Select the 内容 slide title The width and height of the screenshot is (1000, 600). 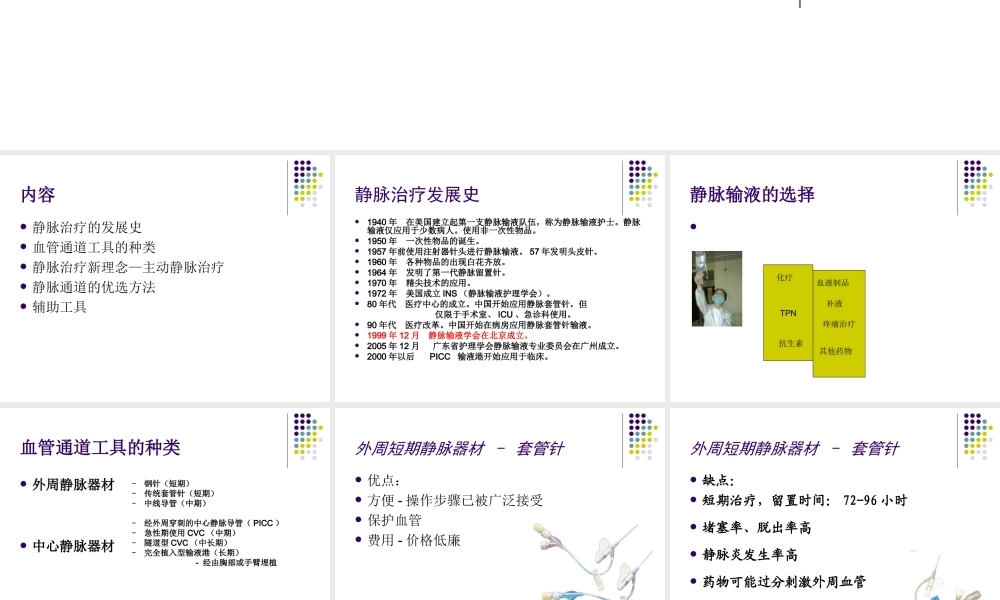click(37, 196)
